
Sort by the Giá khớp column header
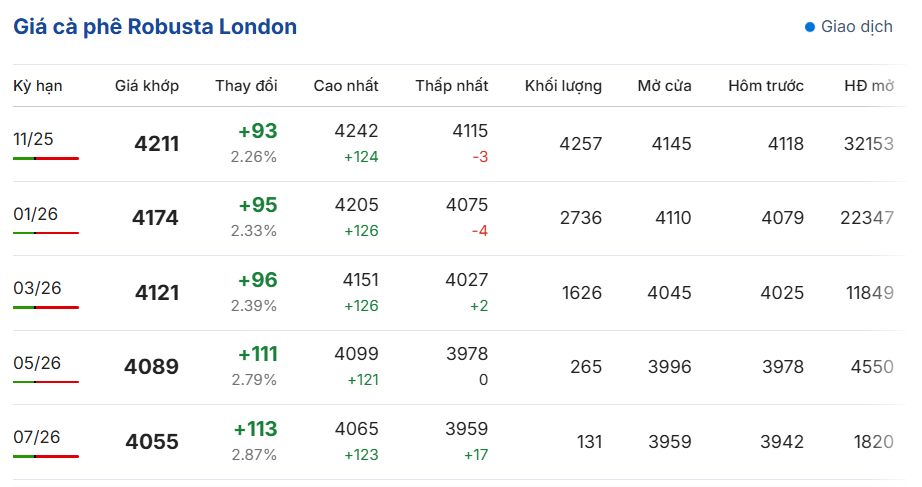[147, 86]
